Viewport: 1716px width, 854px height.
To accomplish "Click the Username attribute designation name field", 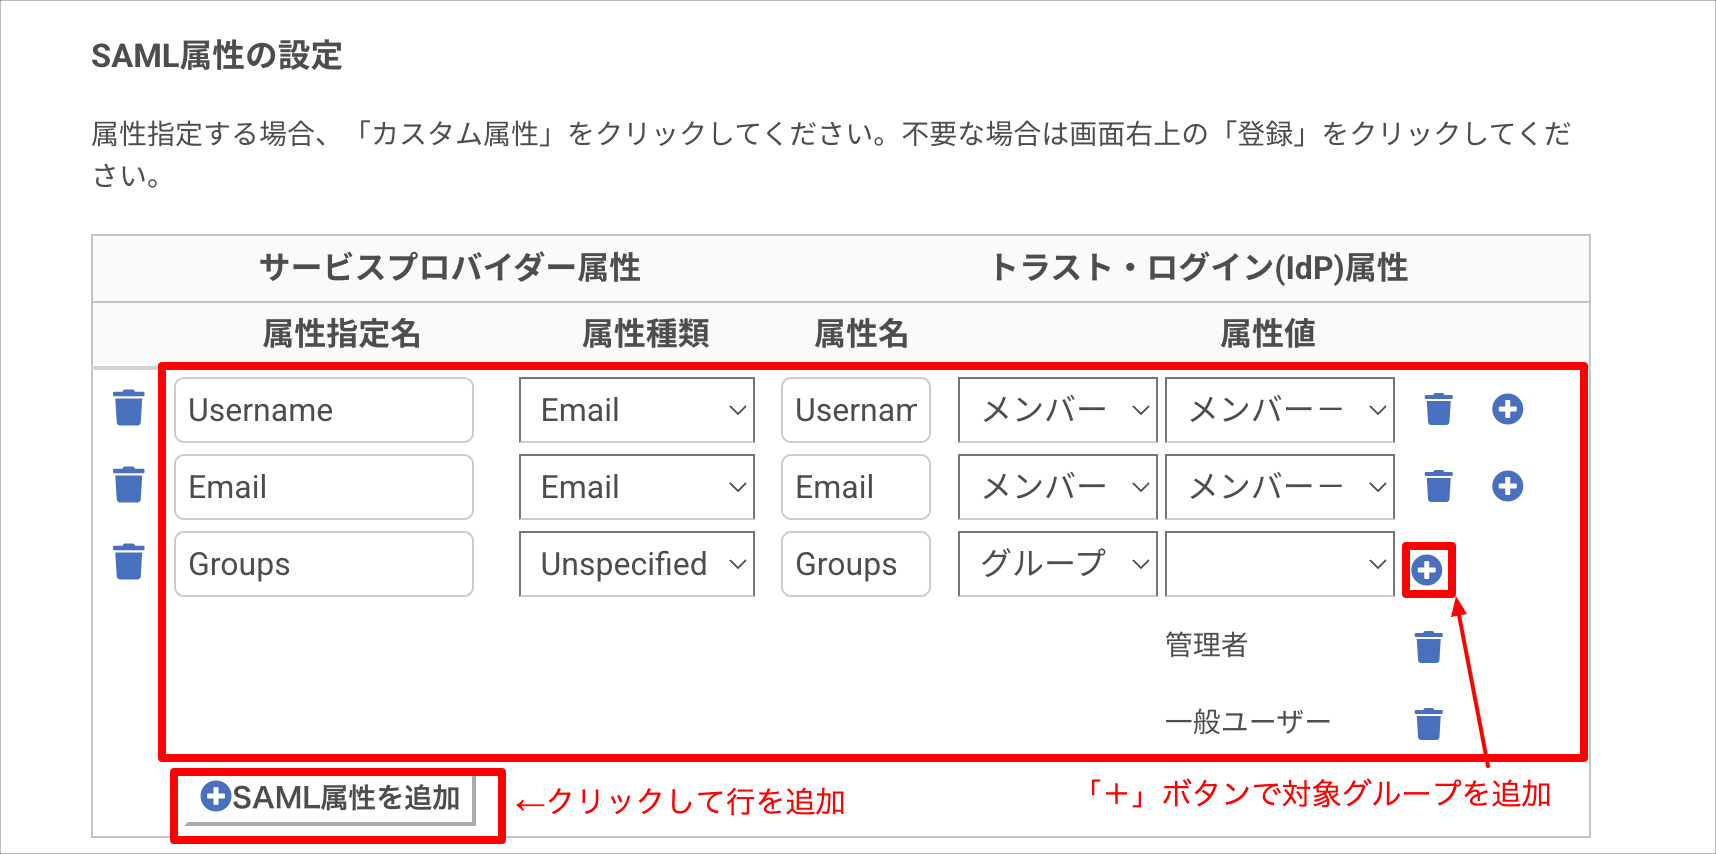I will point(324,410).
